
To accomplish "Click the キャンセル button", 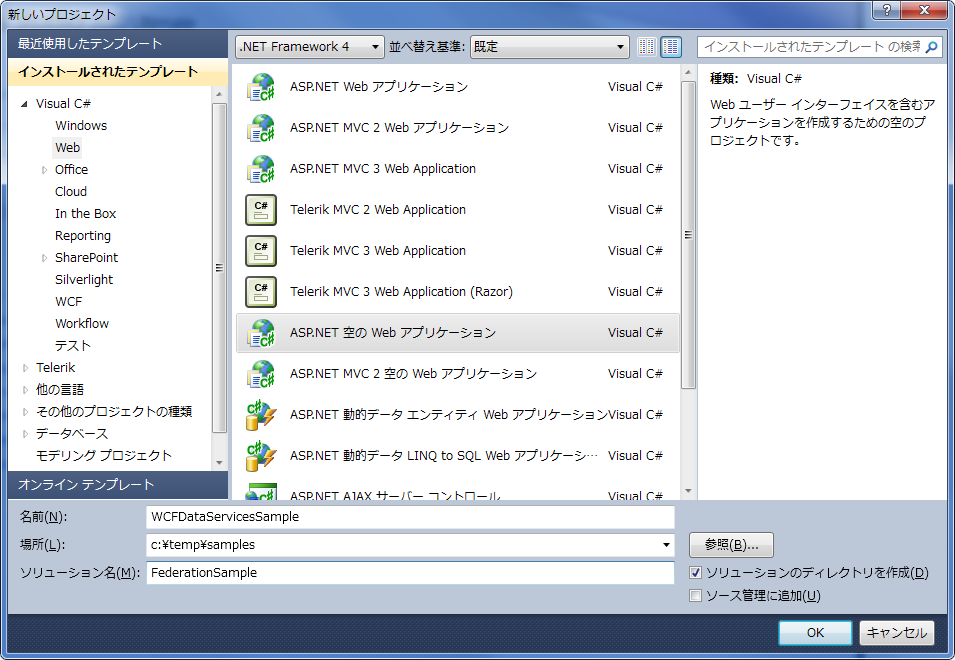I will point(897,633).
